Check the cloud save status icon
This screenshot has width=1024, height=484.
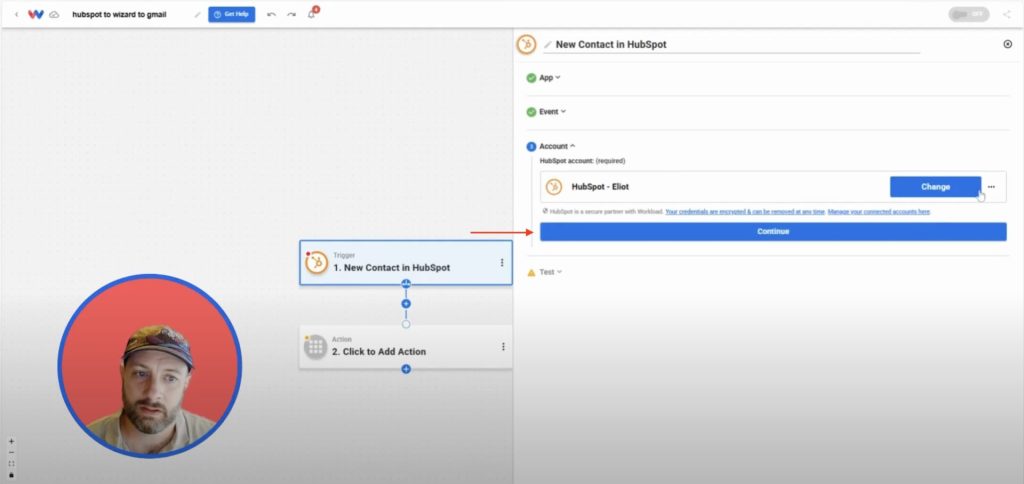tap(54, 14)
